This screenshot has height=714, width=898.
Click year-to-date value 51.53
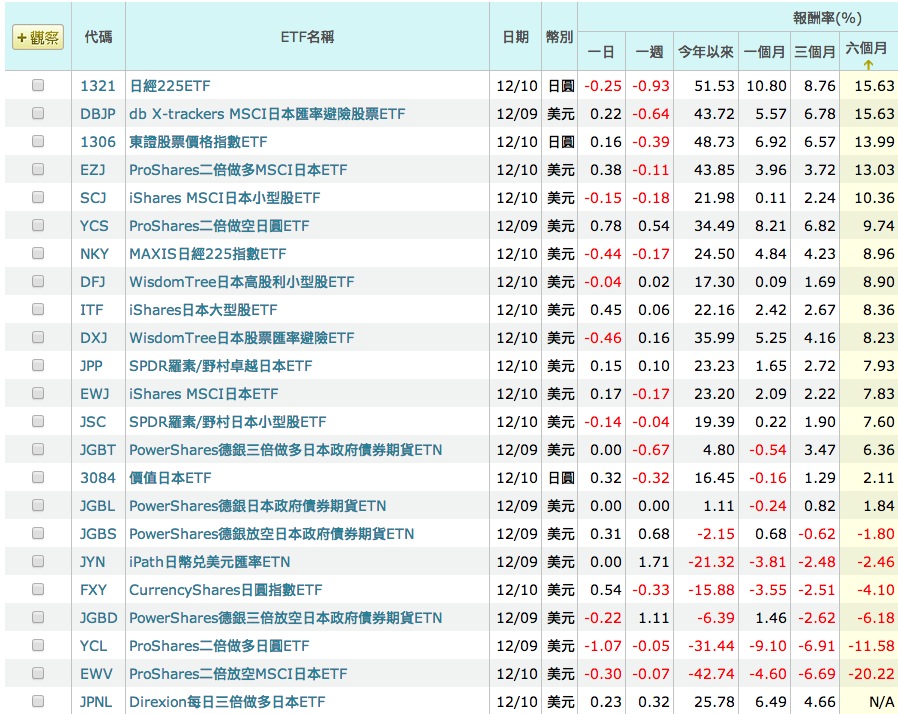[714, 86]
